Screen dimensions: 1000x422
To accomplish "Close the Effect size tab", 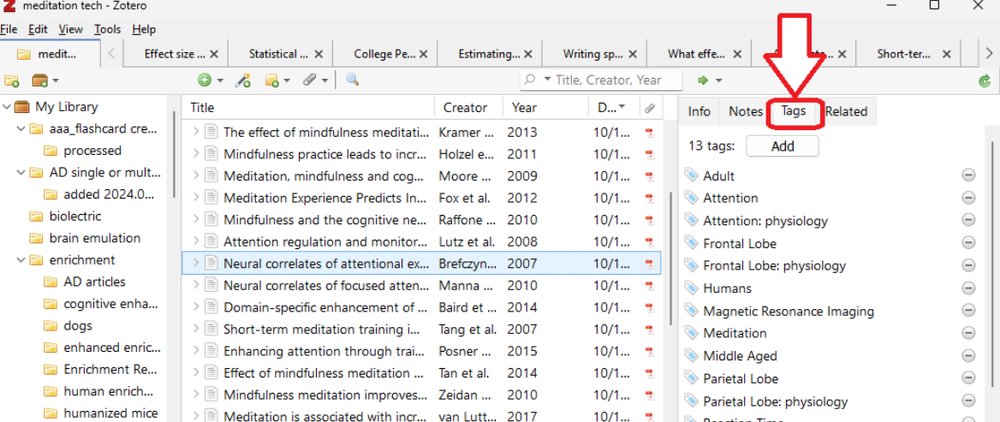I will coord(214,54).
